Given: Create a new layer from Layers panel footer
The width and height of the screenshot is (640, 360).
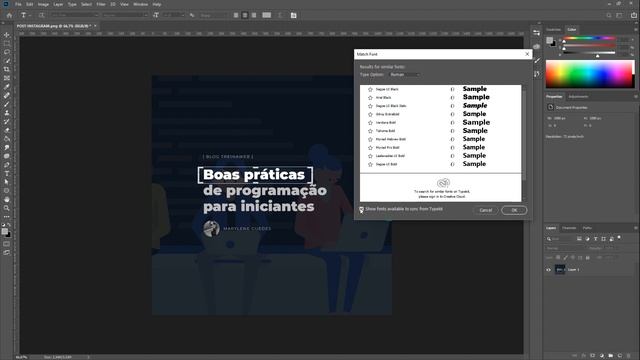Looking at the screenshot, I should (x=620, y=356).
